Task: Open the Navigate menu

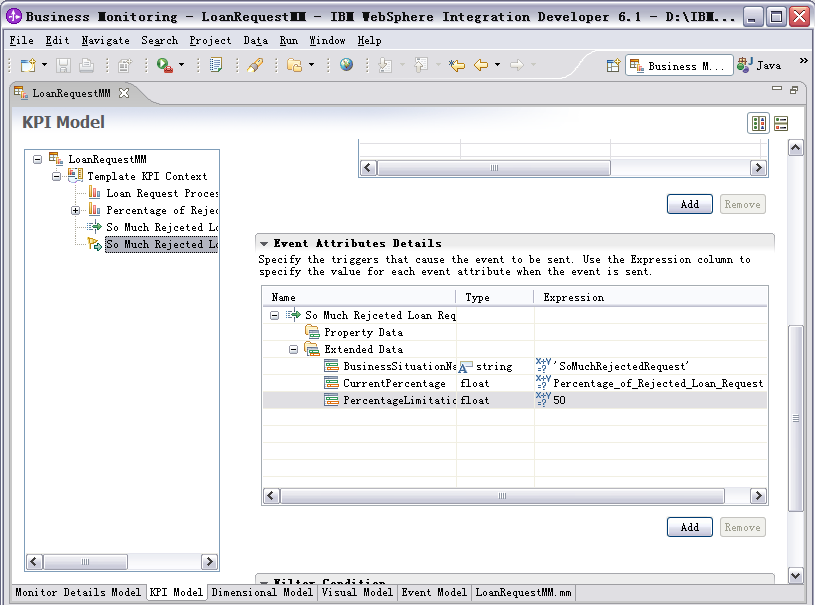Action: (106, 41)
